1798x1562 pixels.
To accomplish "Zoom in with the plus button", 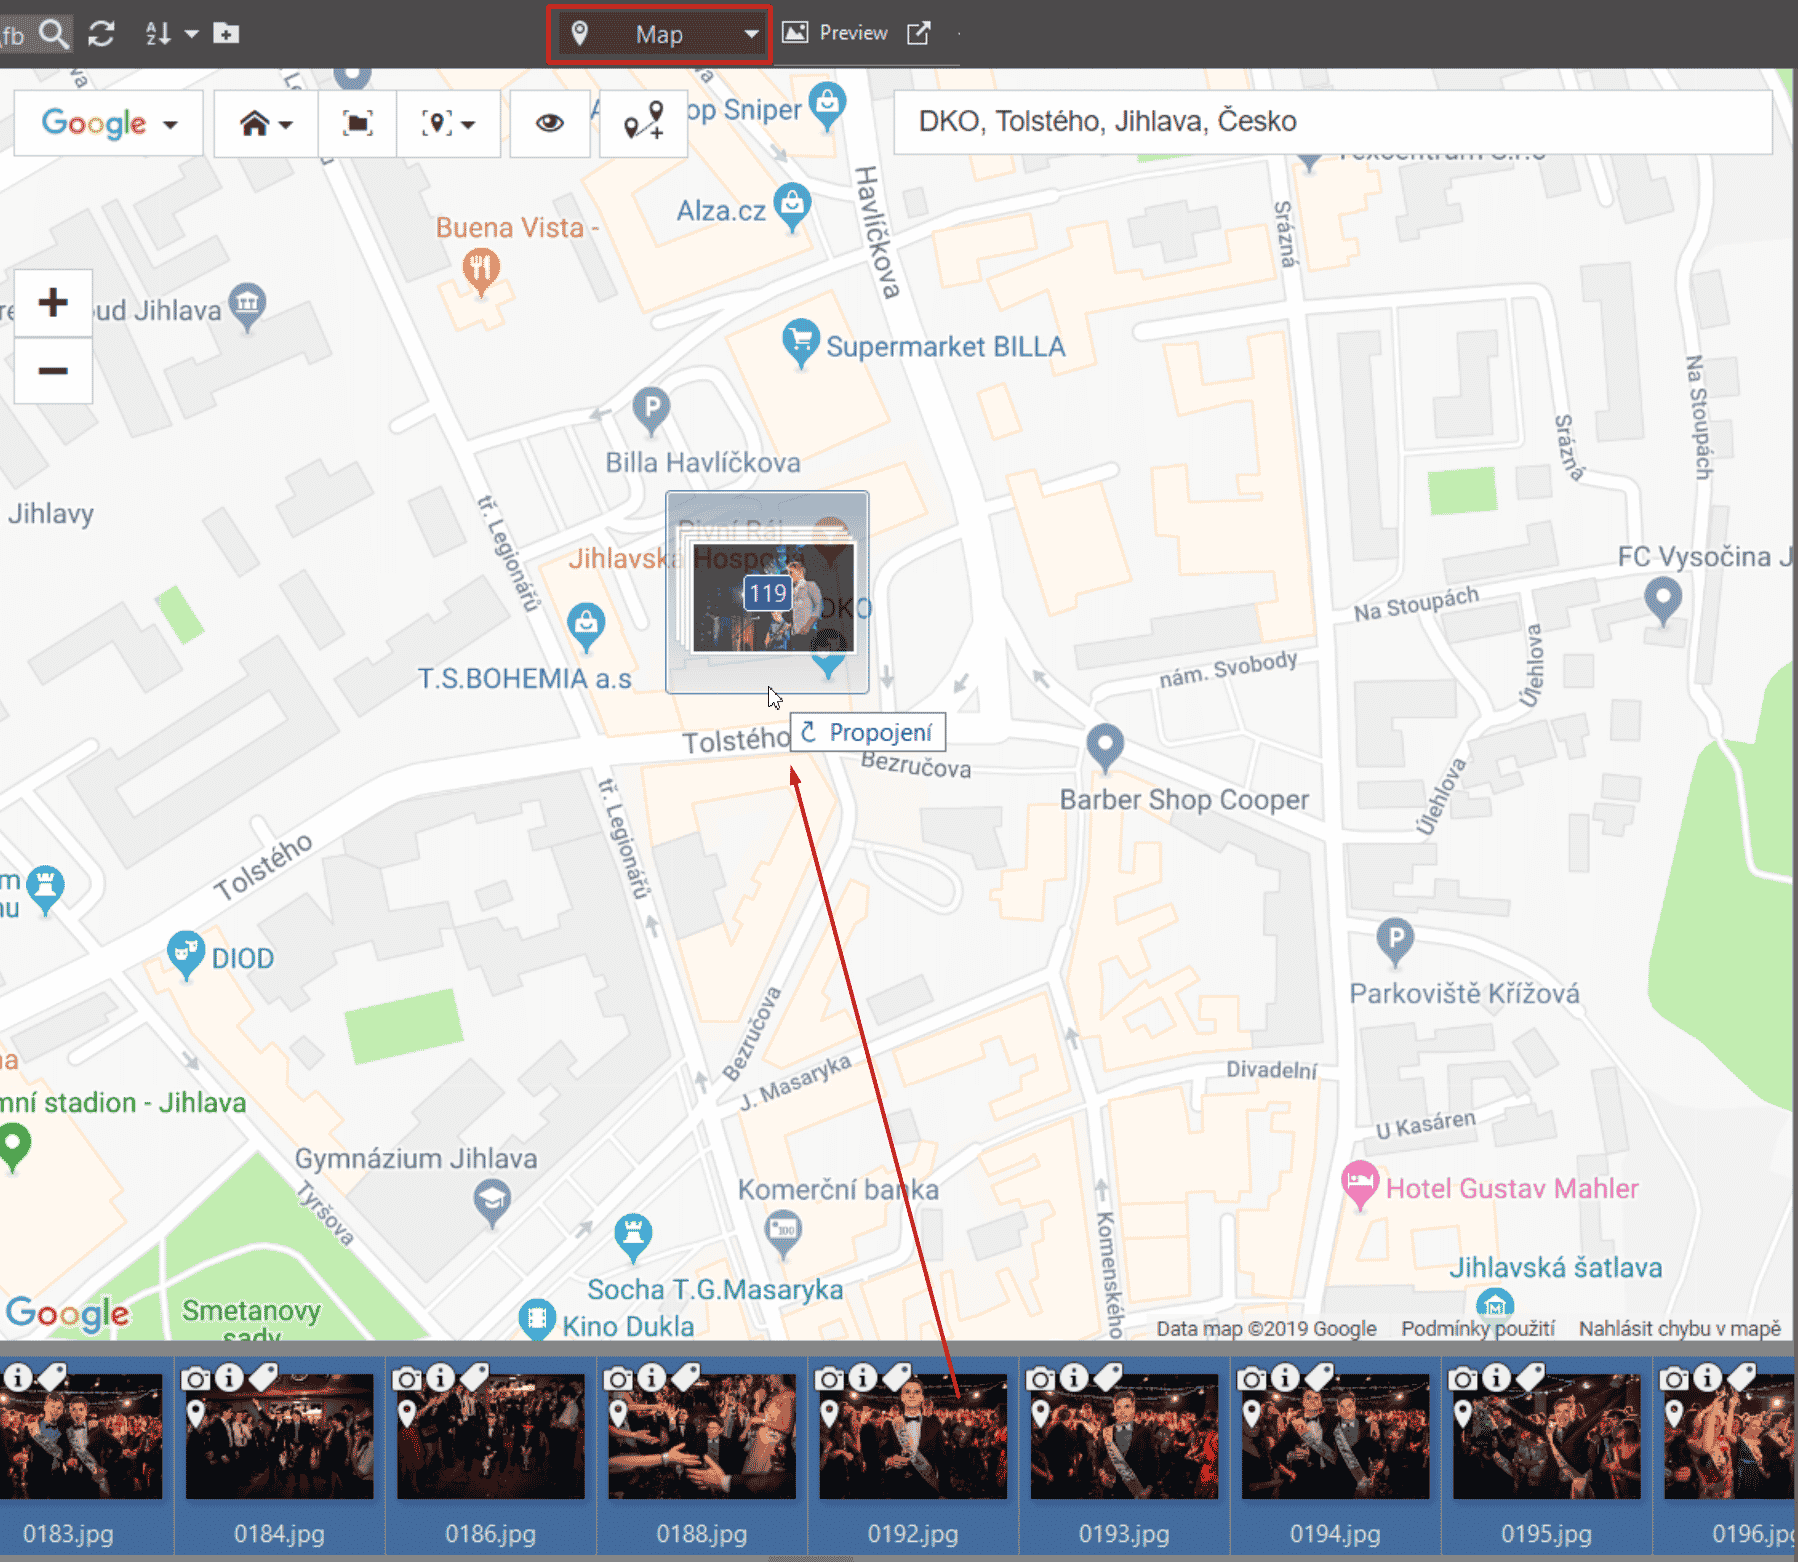I will 53,302.
